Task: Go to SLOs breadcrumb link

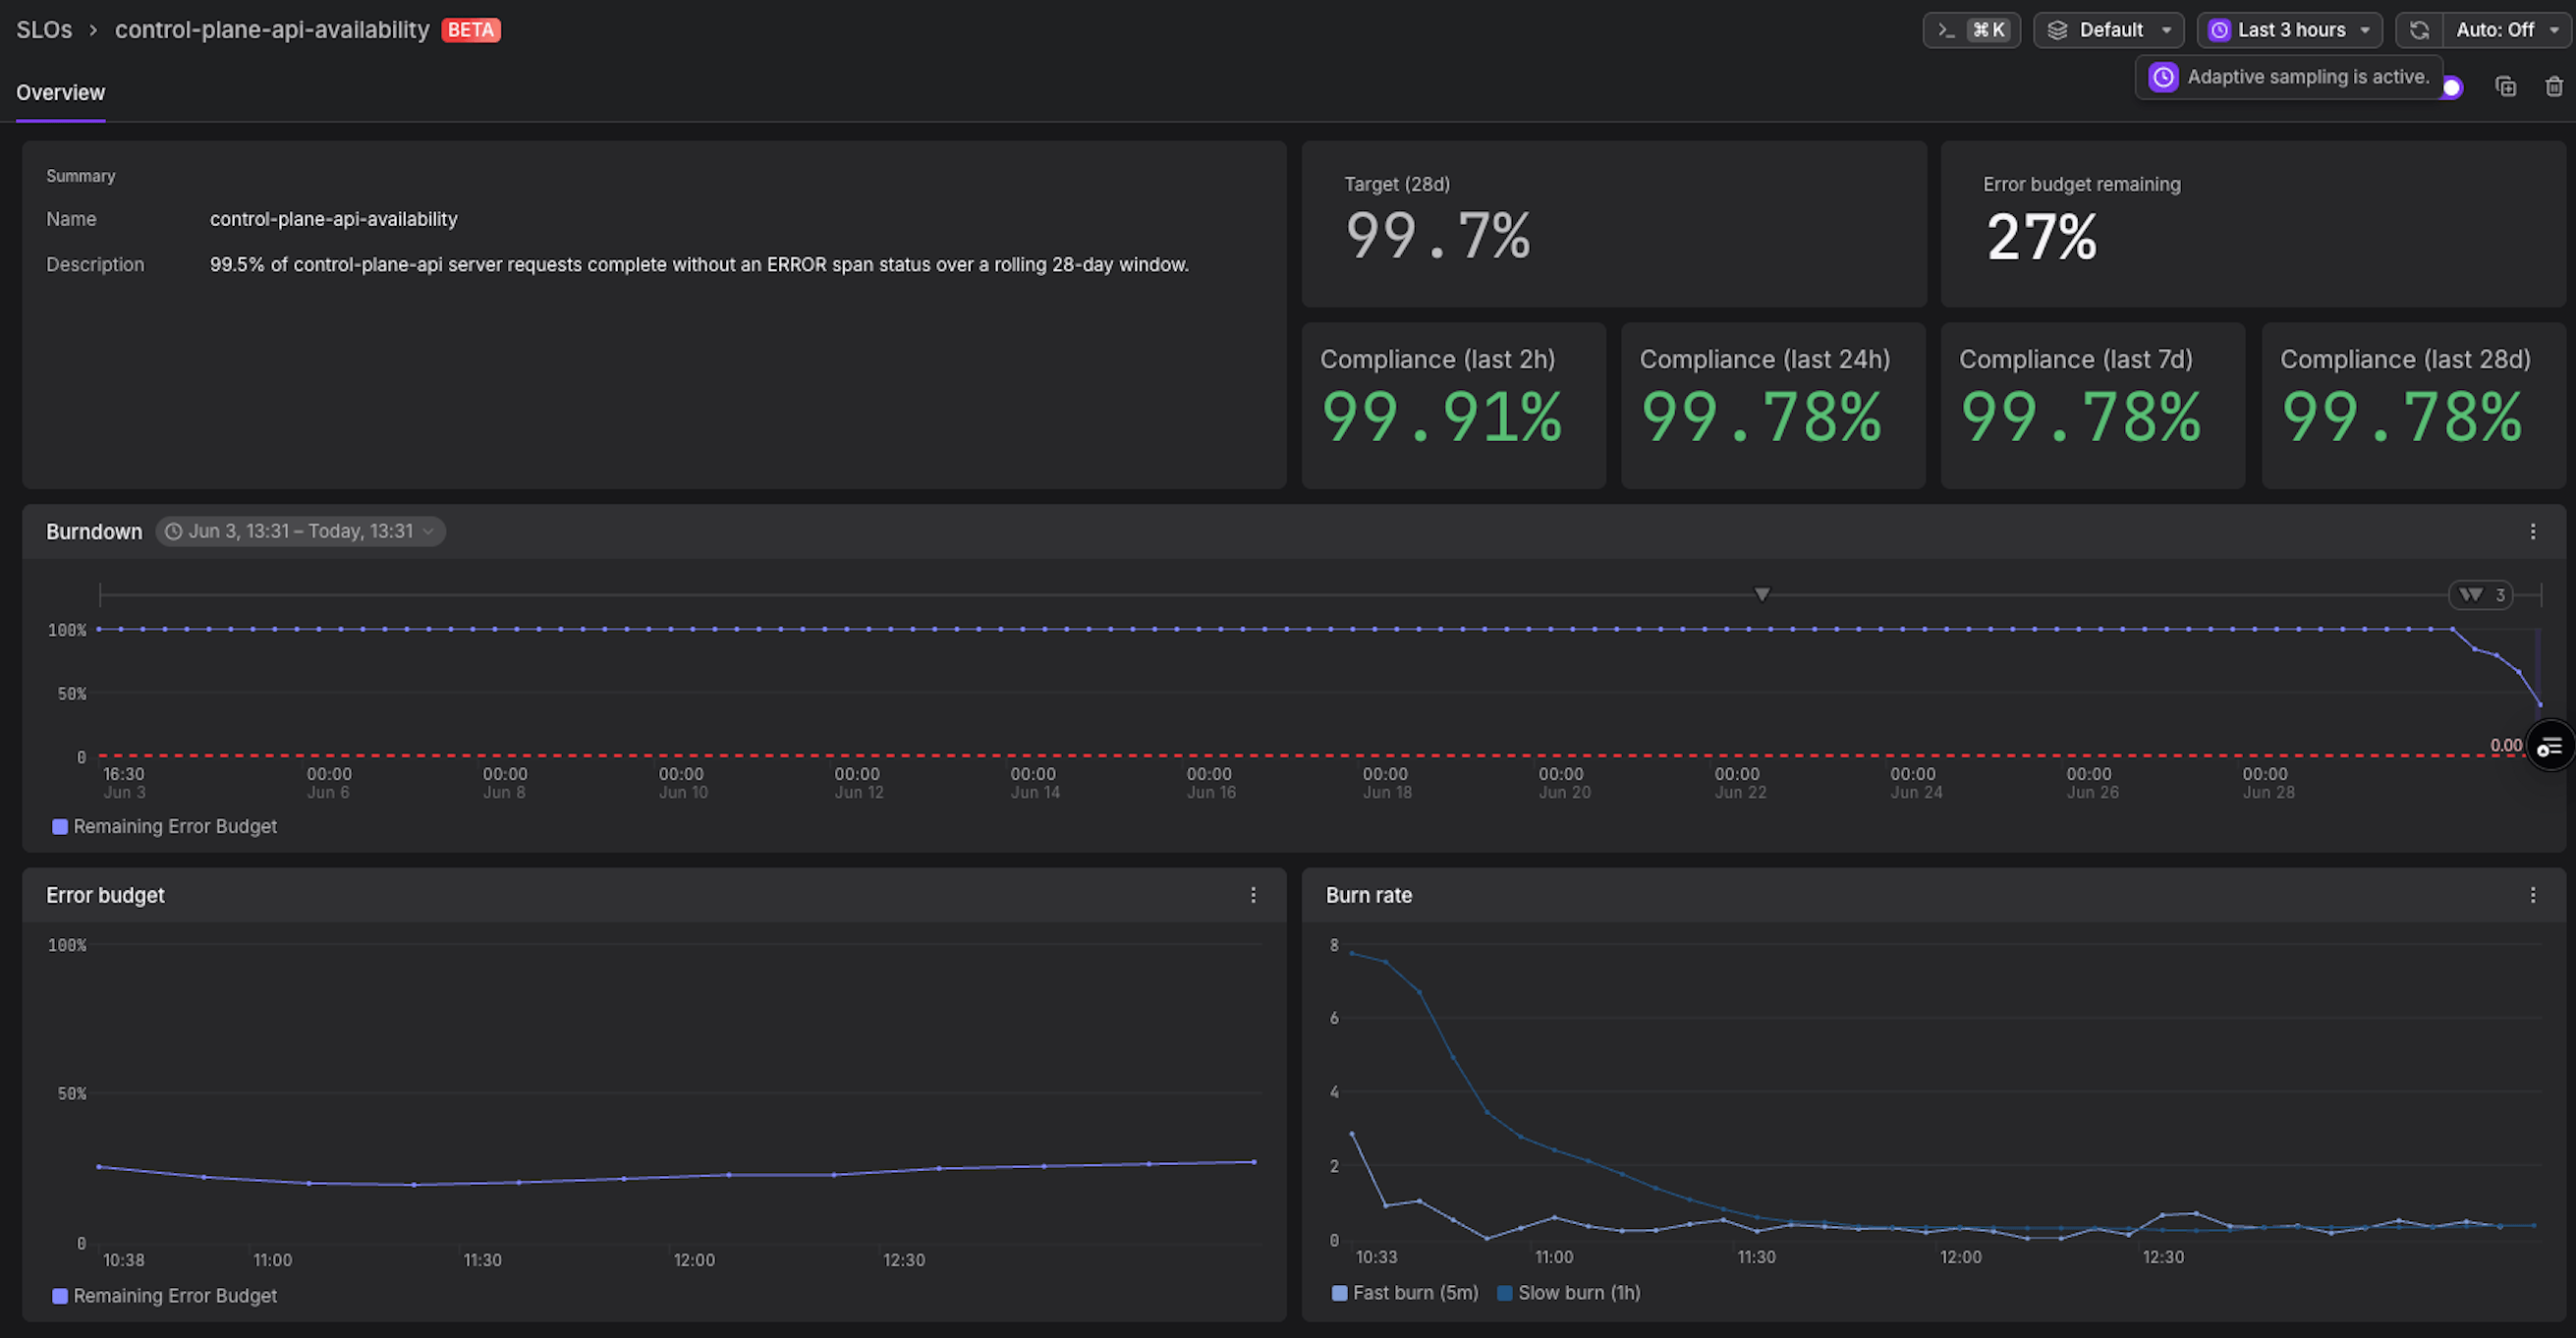Action: [x=44, y=30]
